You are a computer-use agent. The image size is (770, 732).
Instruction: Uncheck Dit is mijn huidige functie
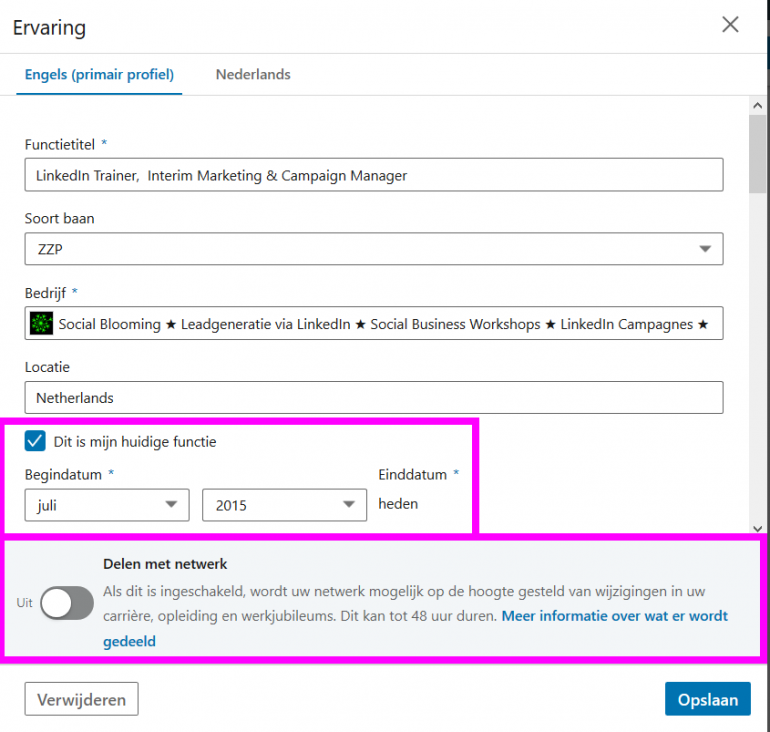(x=35, y=441)
